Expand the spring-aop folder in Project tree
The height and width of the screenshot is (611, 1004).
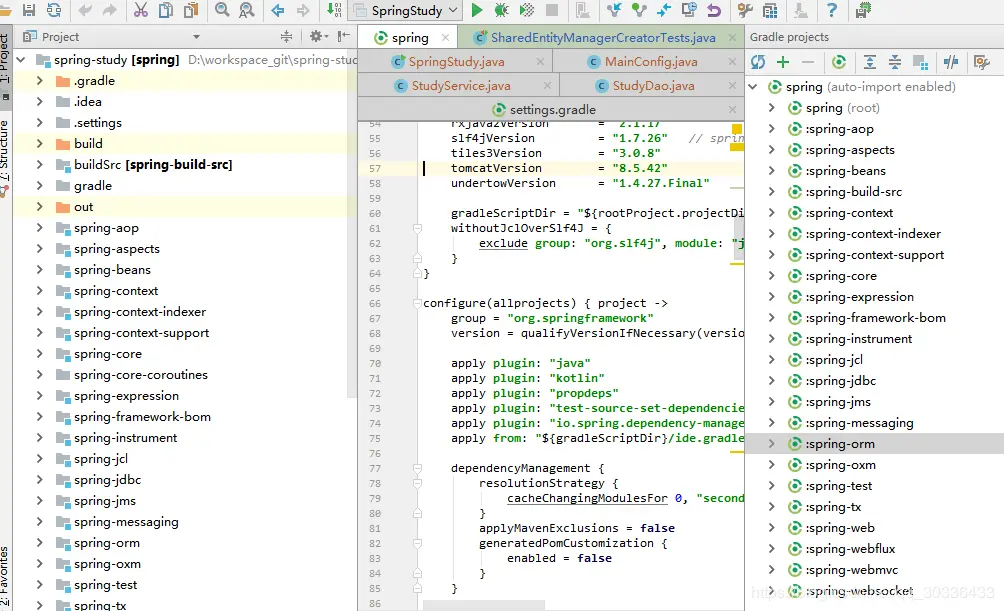[40, 228]
